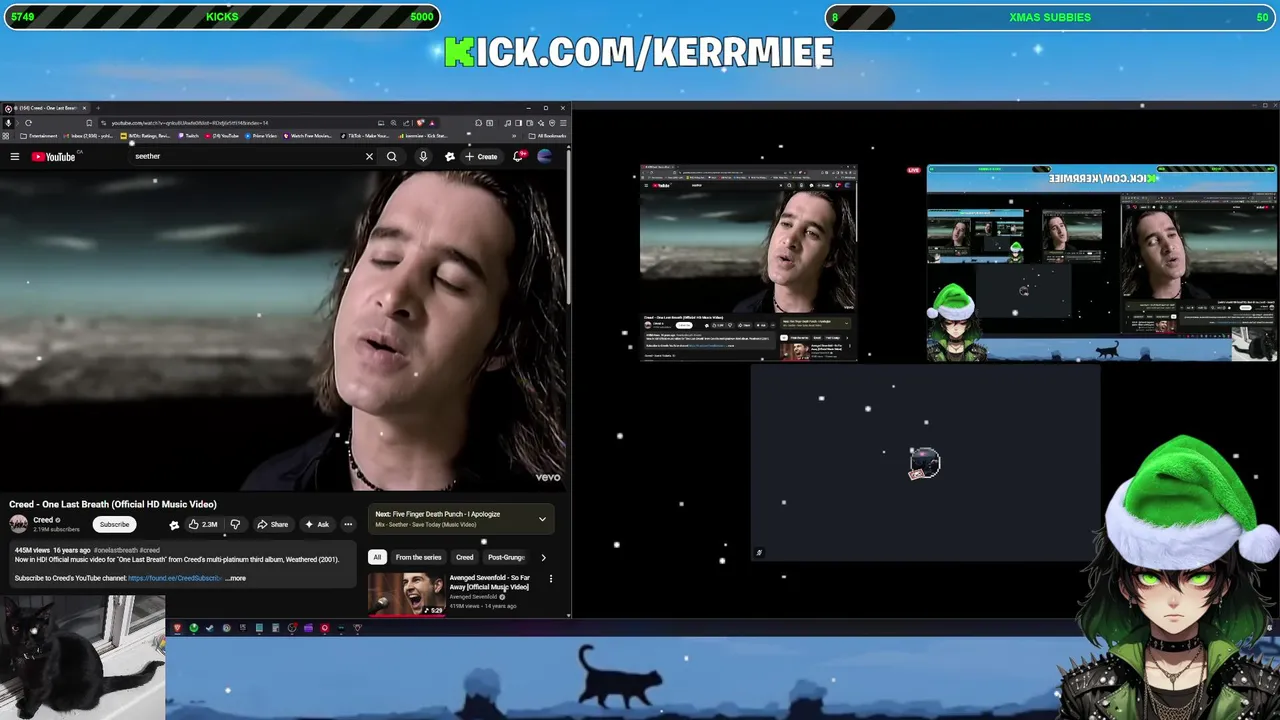Switch to the Creed browser tab

coord(45,108)
